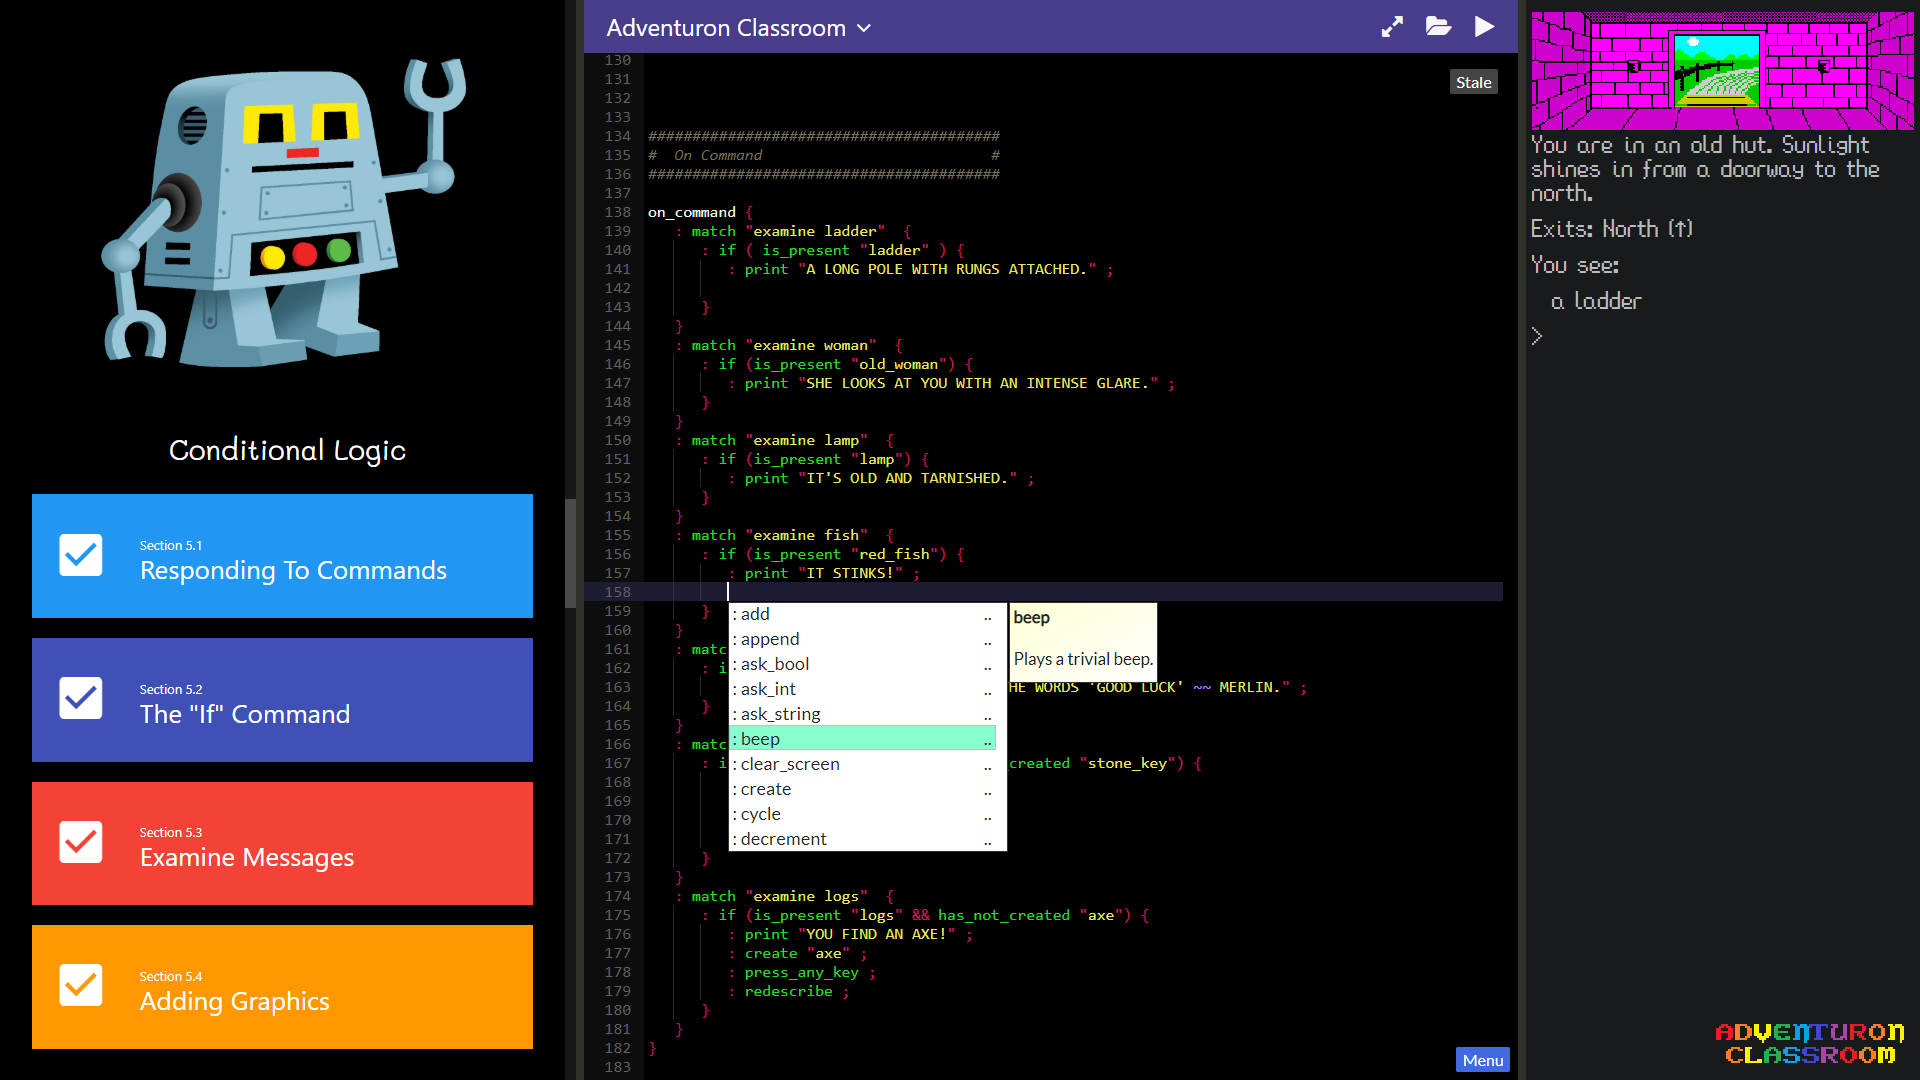The height and width of the screenshot is (1080, 1920).
Task: Choose clear_screen autocomplete suggestion
Action: [863, 764]
